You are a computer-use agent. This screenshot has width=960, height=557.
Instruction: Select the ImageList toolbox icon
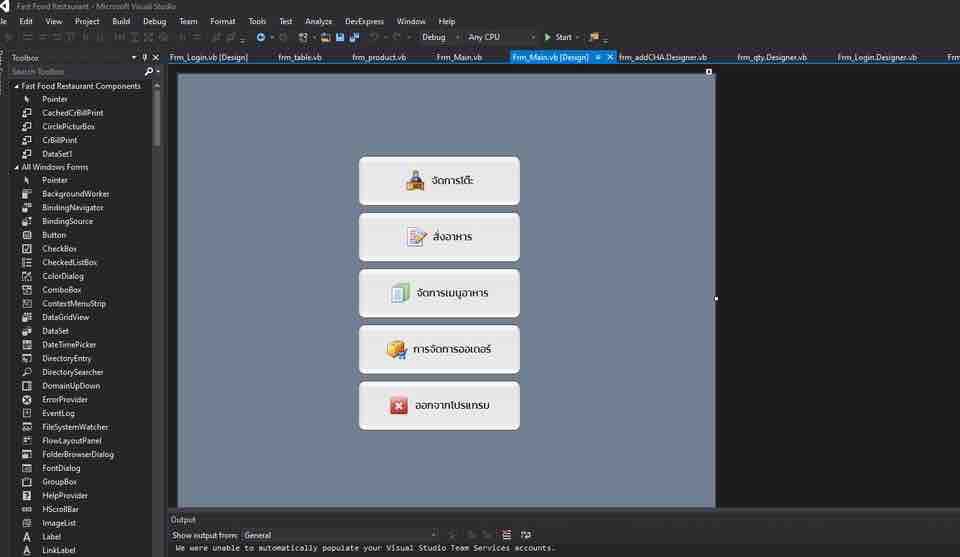pyautogui.click(x=27, y=523)
